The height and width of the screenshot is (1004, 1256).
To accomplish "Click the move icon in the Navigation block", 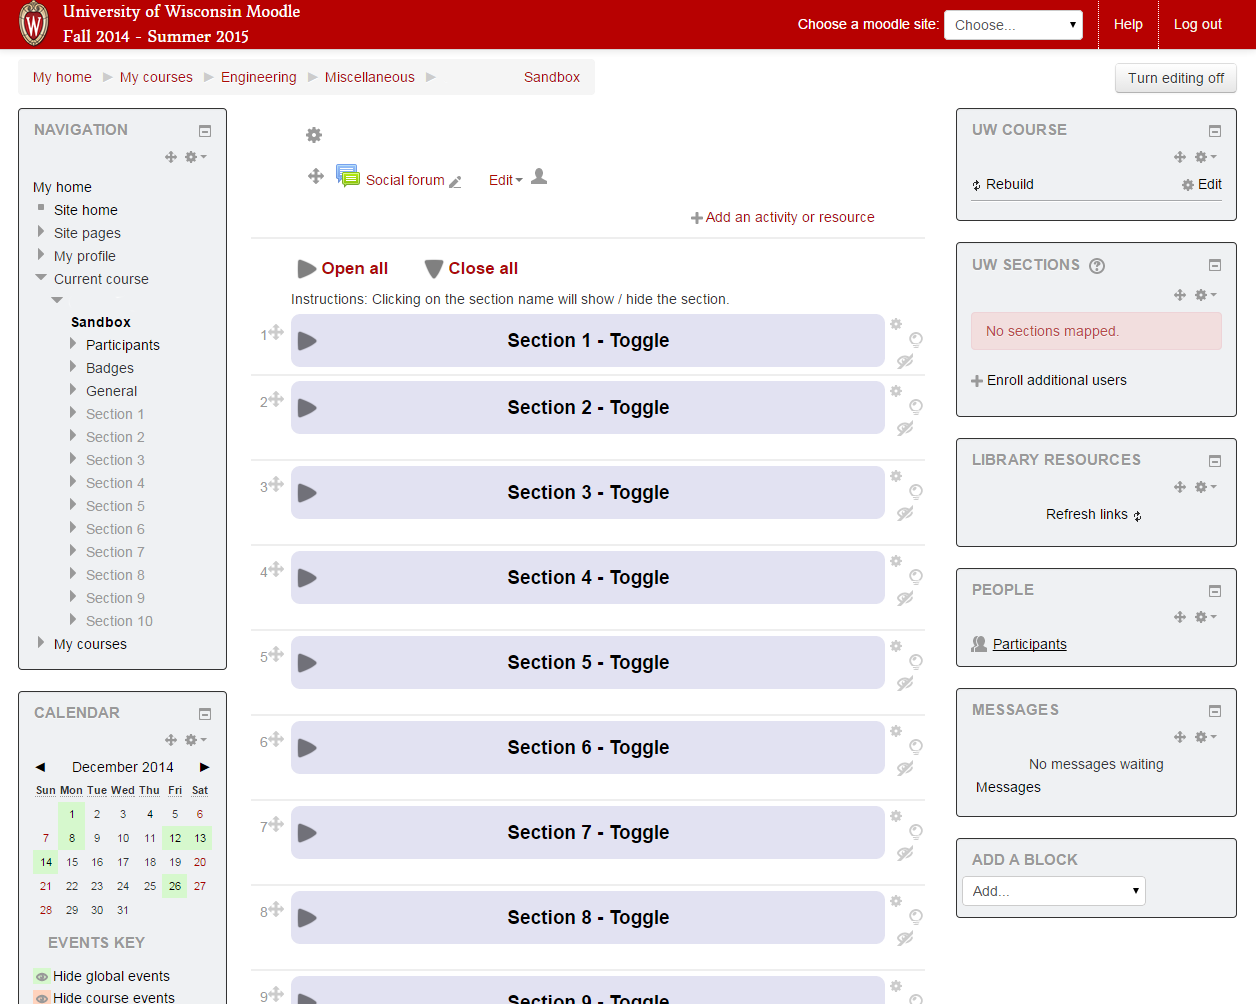I will pyautogui.click(x=171, y=157).
